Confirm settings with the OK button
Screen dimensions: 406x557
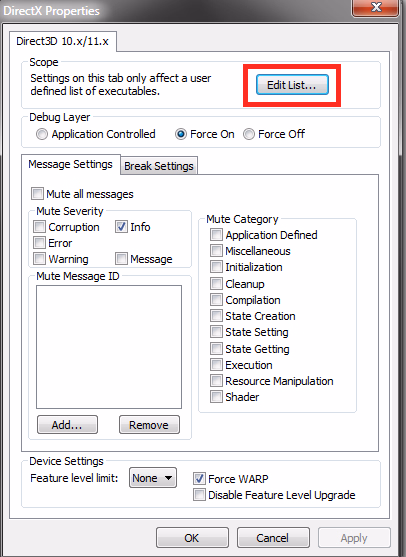(192, 538)
